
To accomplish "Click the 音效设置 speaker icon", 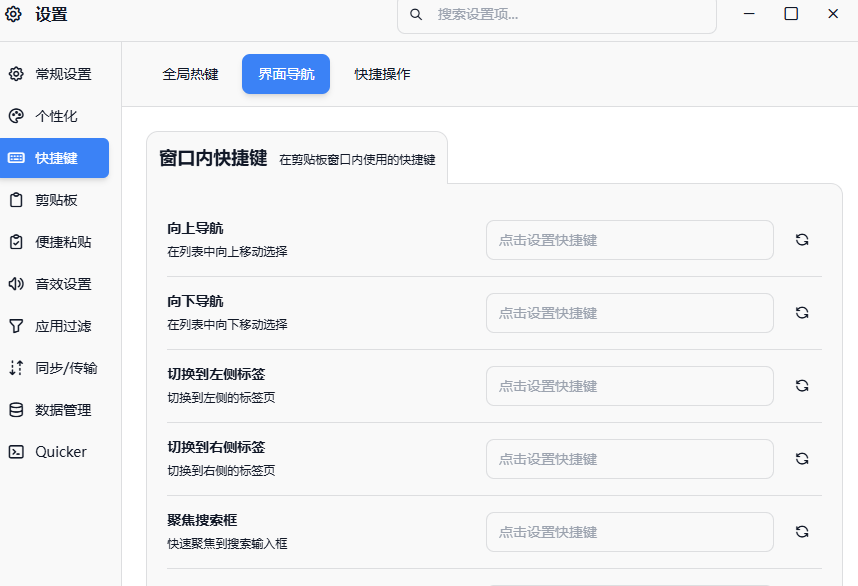I will pyautogui.click(x=16, y=283).
